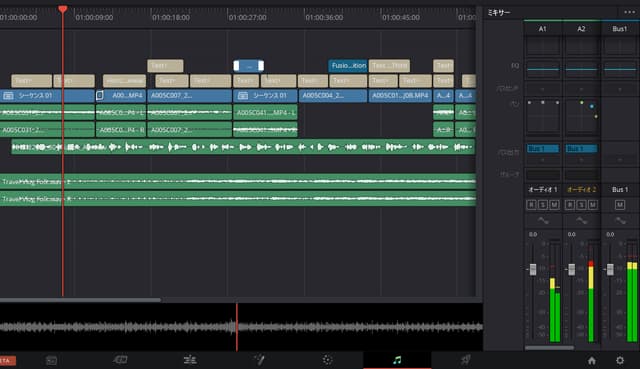This screenshot has height=369, width=640.
Task: Click the highlighted オーディオ 2 track name
Action: point(581,189)
